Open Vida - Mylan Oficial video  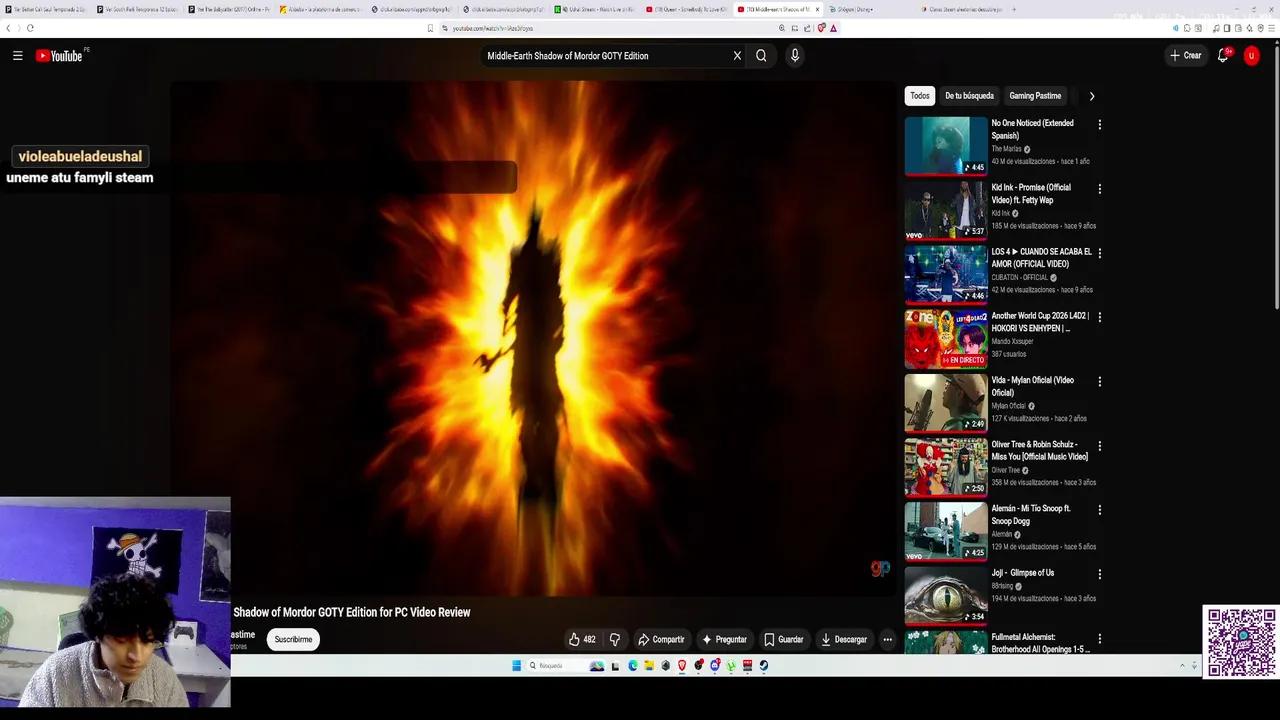pyautogui.click(x=946, y=402)
